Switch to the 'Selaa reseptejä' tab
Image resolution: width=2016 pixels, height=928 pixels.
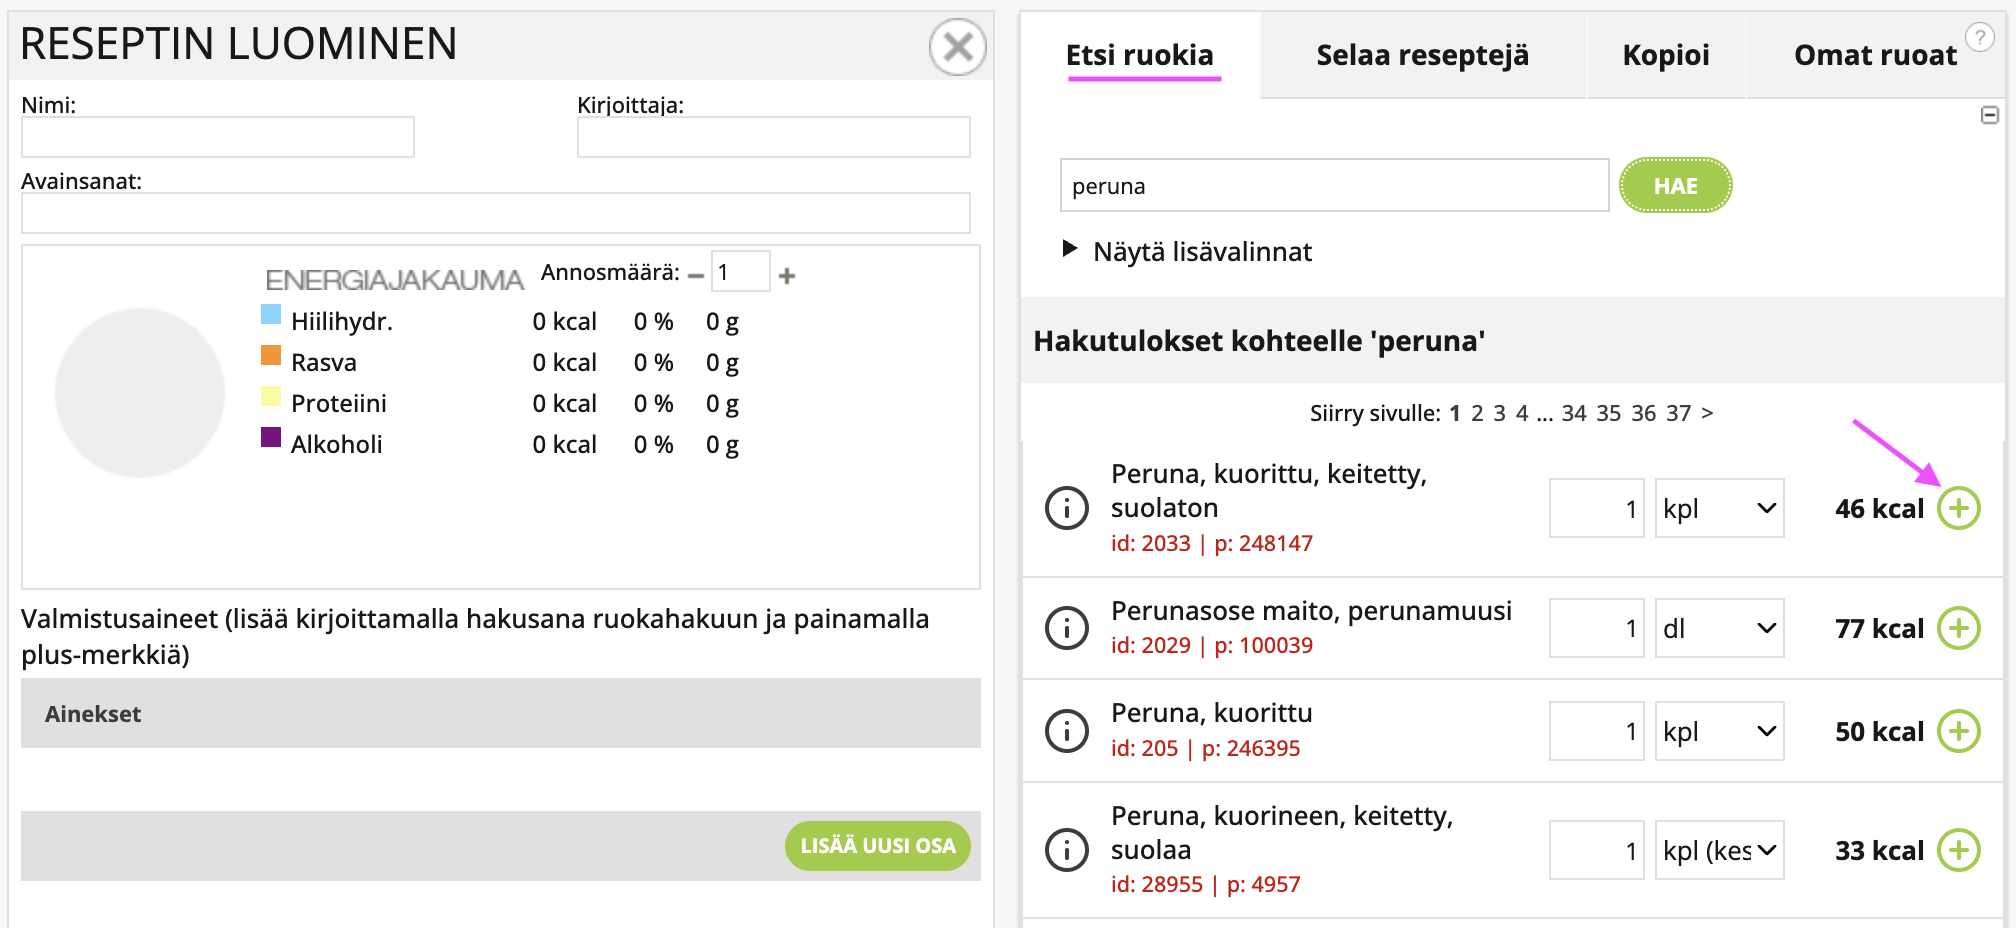(1422, 56)
